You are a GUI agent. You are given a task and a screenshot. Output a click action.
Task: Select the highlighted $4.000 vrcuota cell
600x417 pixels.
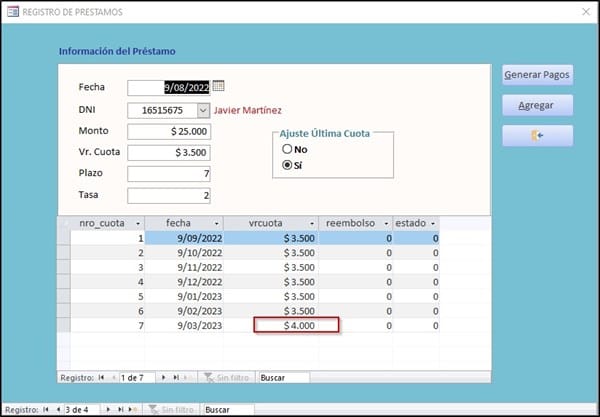296,325
